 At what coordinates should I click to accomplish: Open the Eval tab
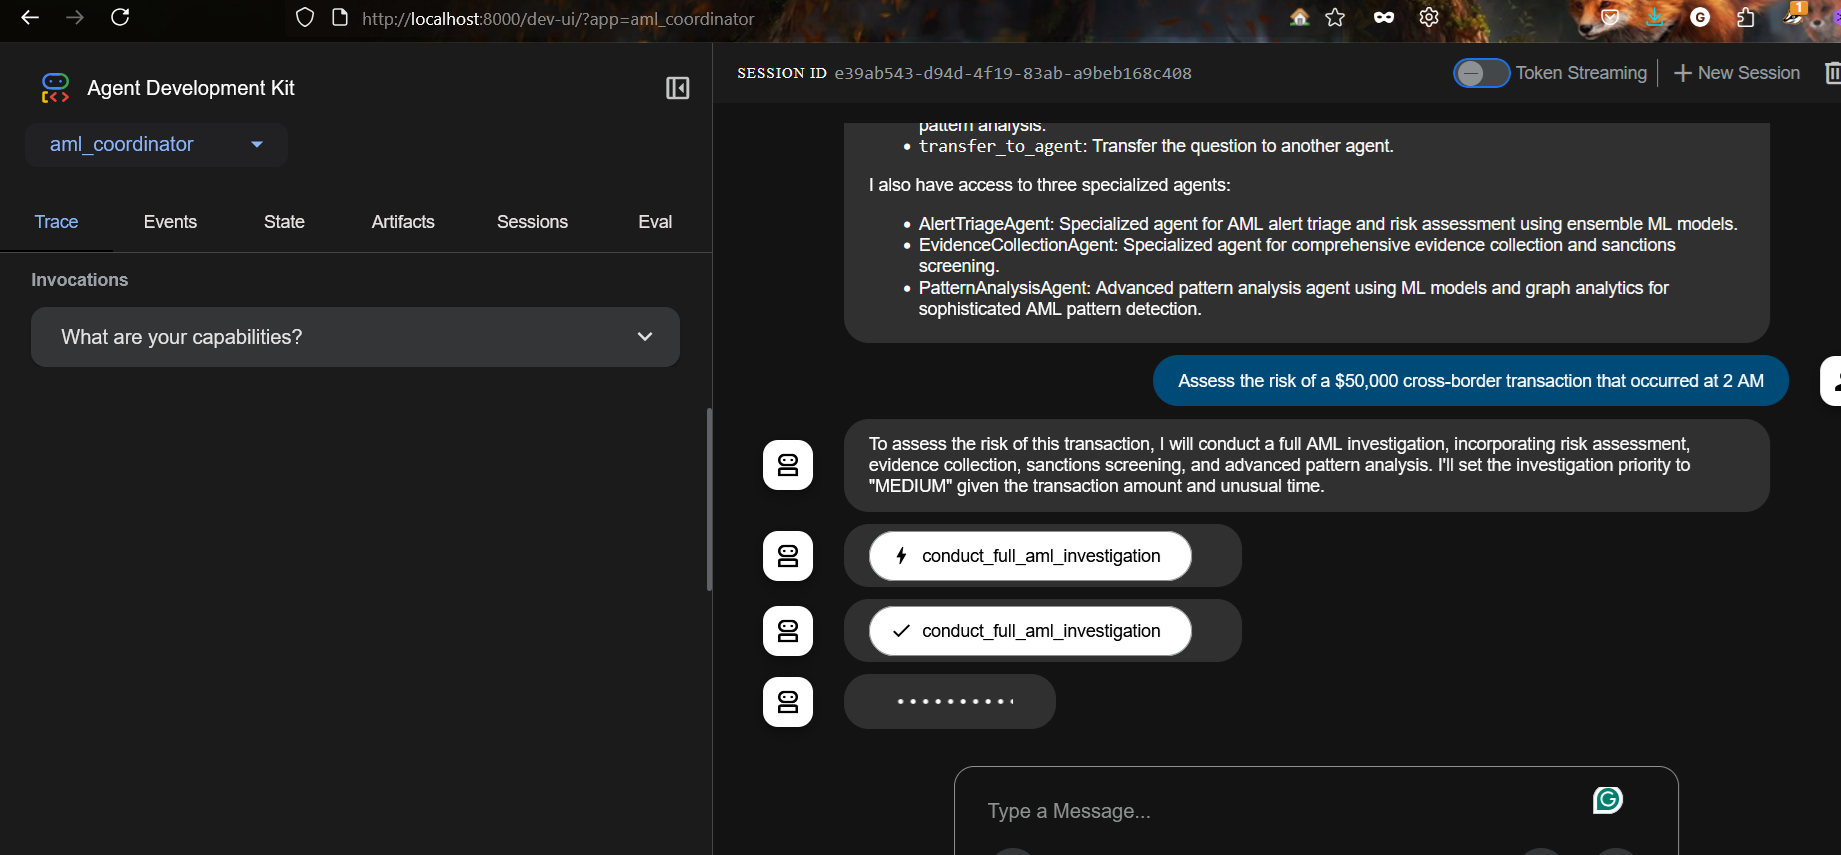coord(655,222)
